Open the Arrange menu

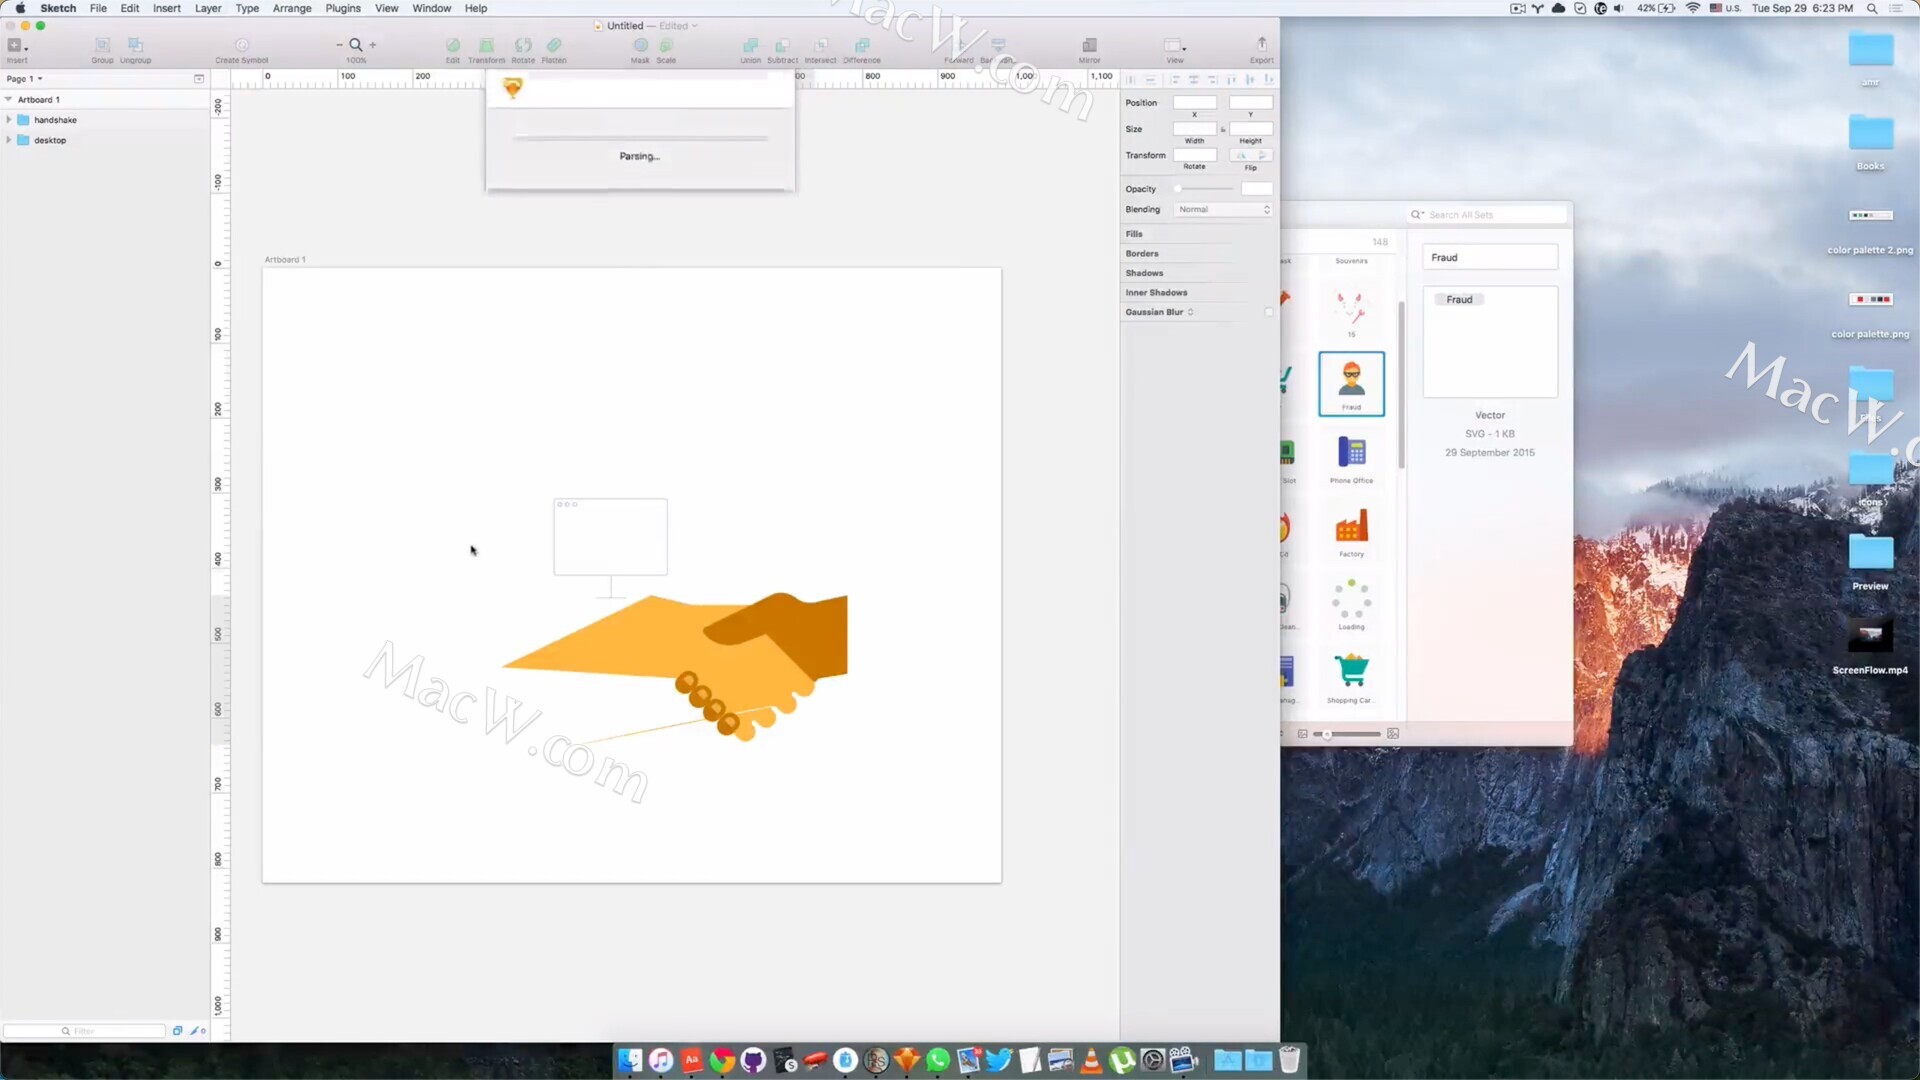tap(292, 8)
